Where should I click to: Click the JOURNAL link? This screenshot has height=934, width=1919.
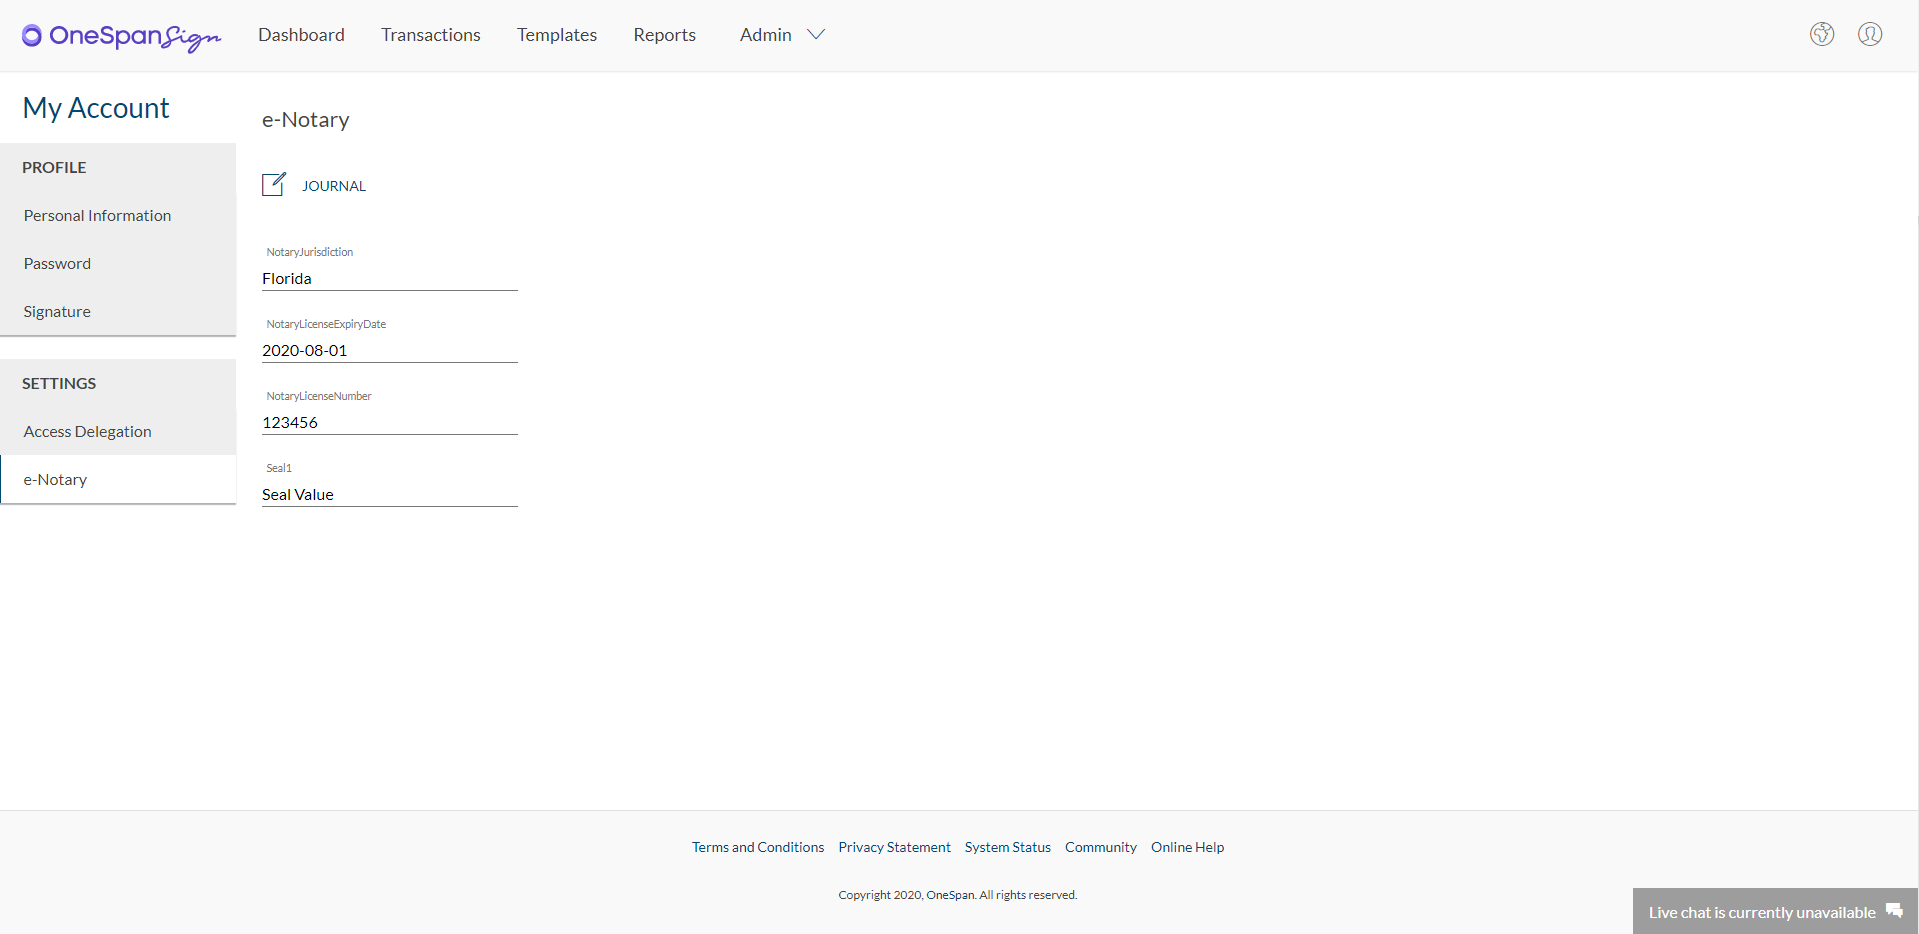click(334, 186)
